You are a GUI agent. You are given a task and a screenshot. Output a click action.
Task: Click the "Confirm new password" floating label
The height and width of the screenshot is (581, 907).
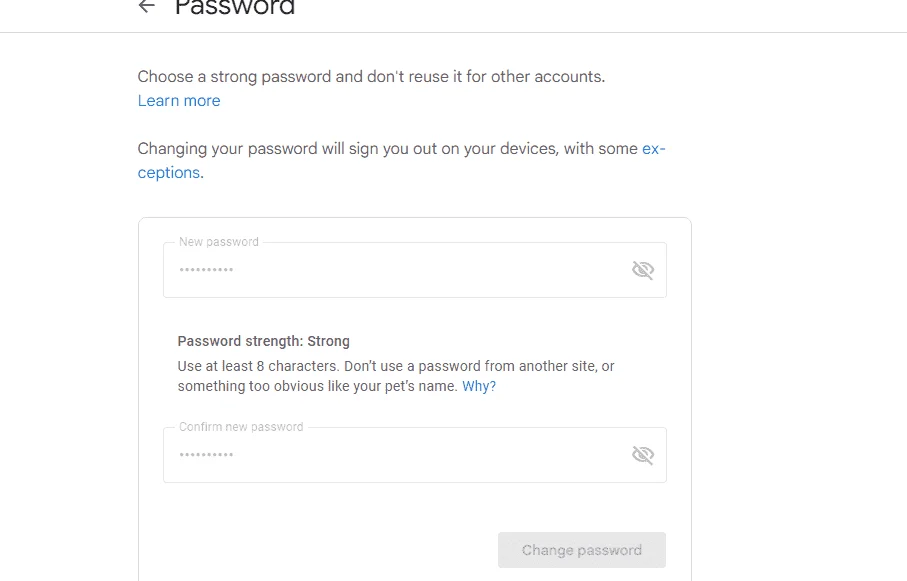[241, 427]
